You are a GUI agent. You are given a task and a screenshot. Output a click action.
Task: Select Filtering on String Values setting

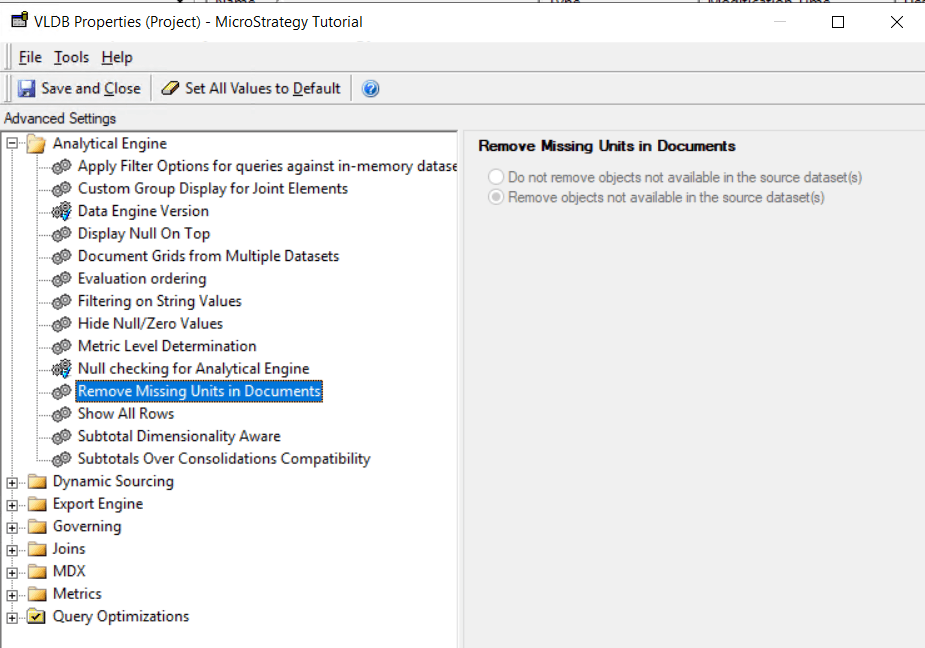click(x=160, y=301)
